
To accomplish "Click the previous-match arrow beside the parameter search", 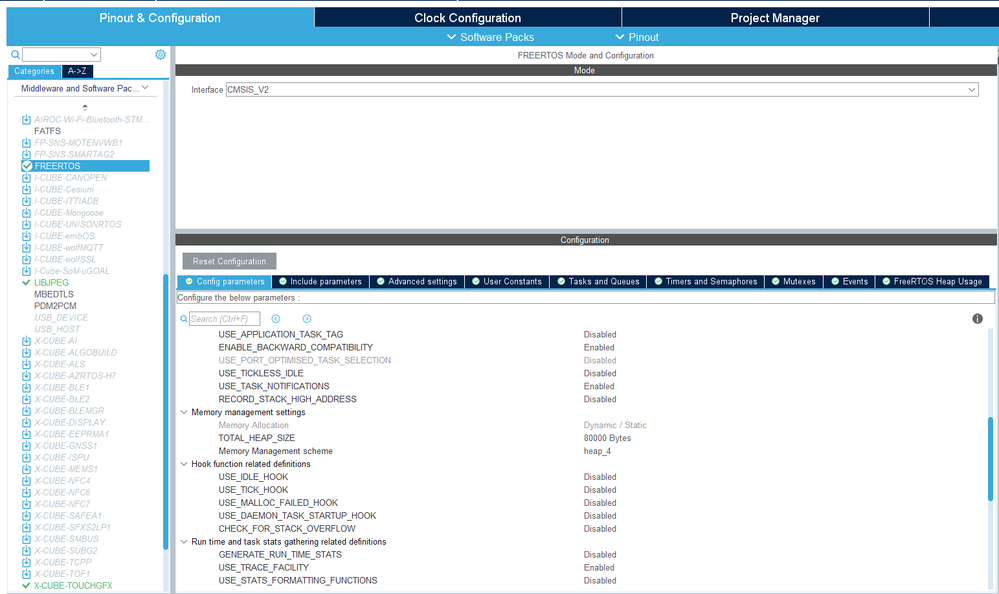I will coord(275,318).
